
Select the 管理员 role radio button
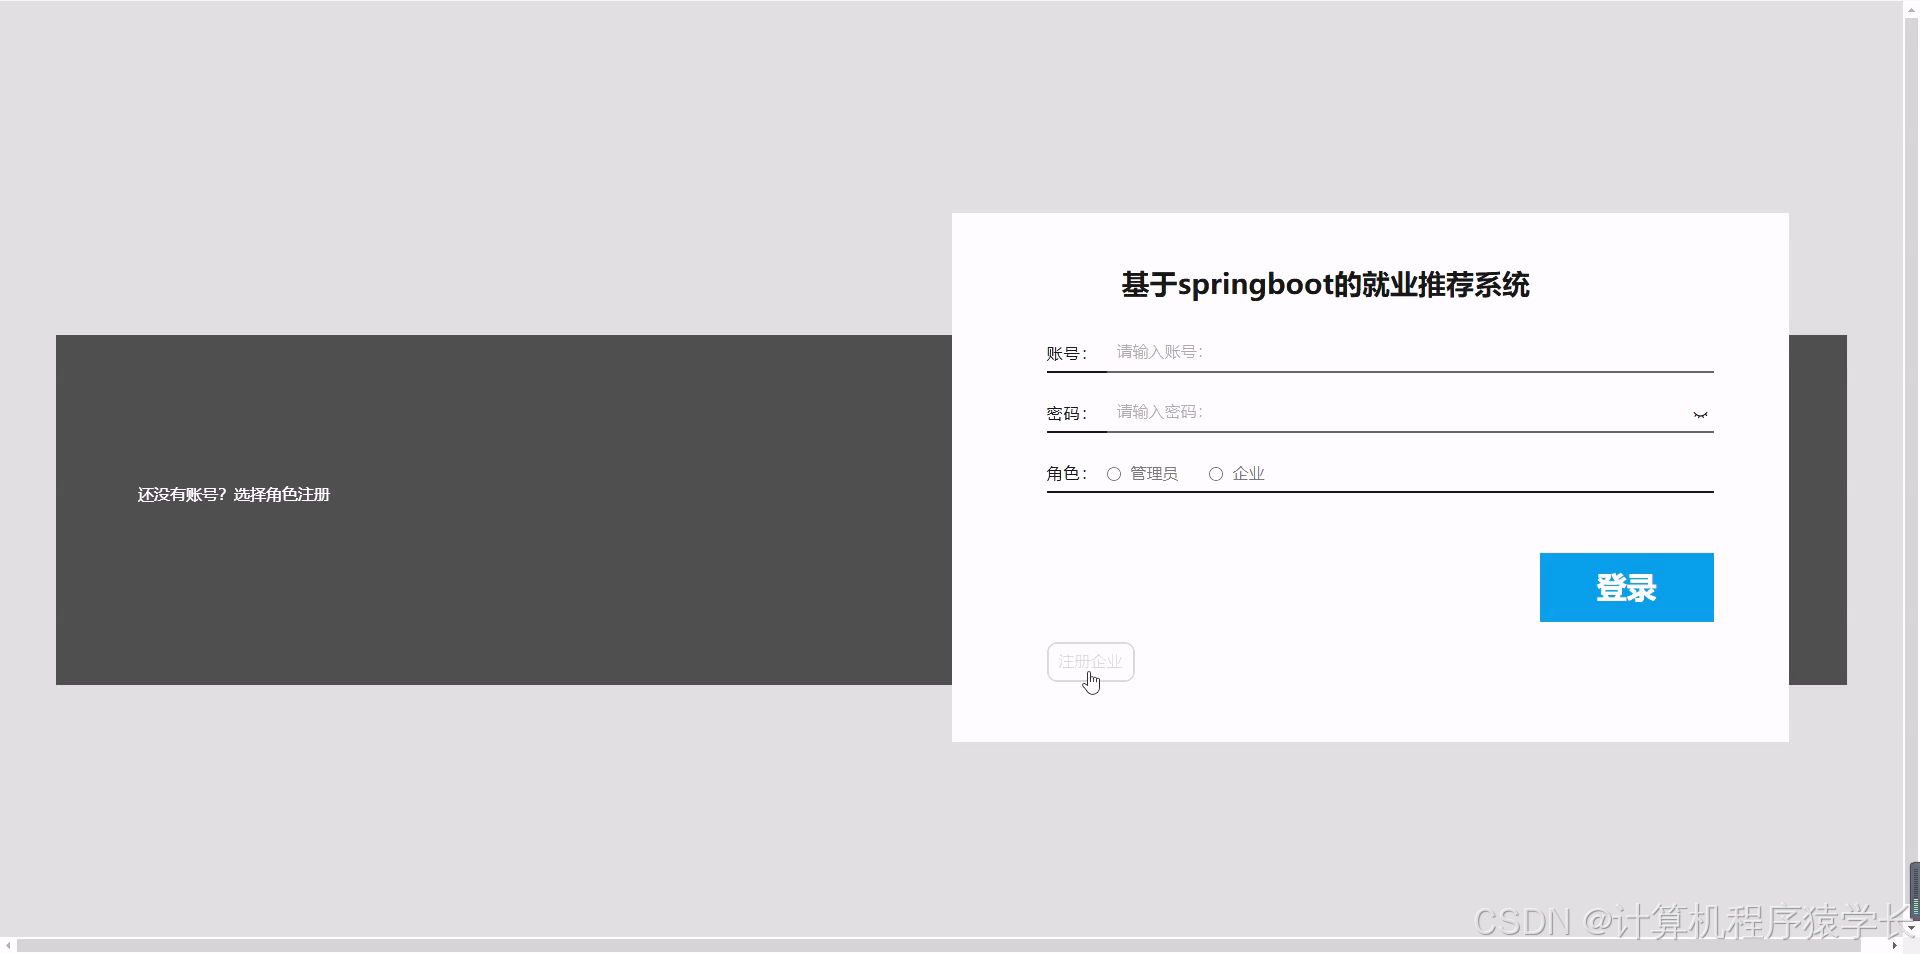1113,473
